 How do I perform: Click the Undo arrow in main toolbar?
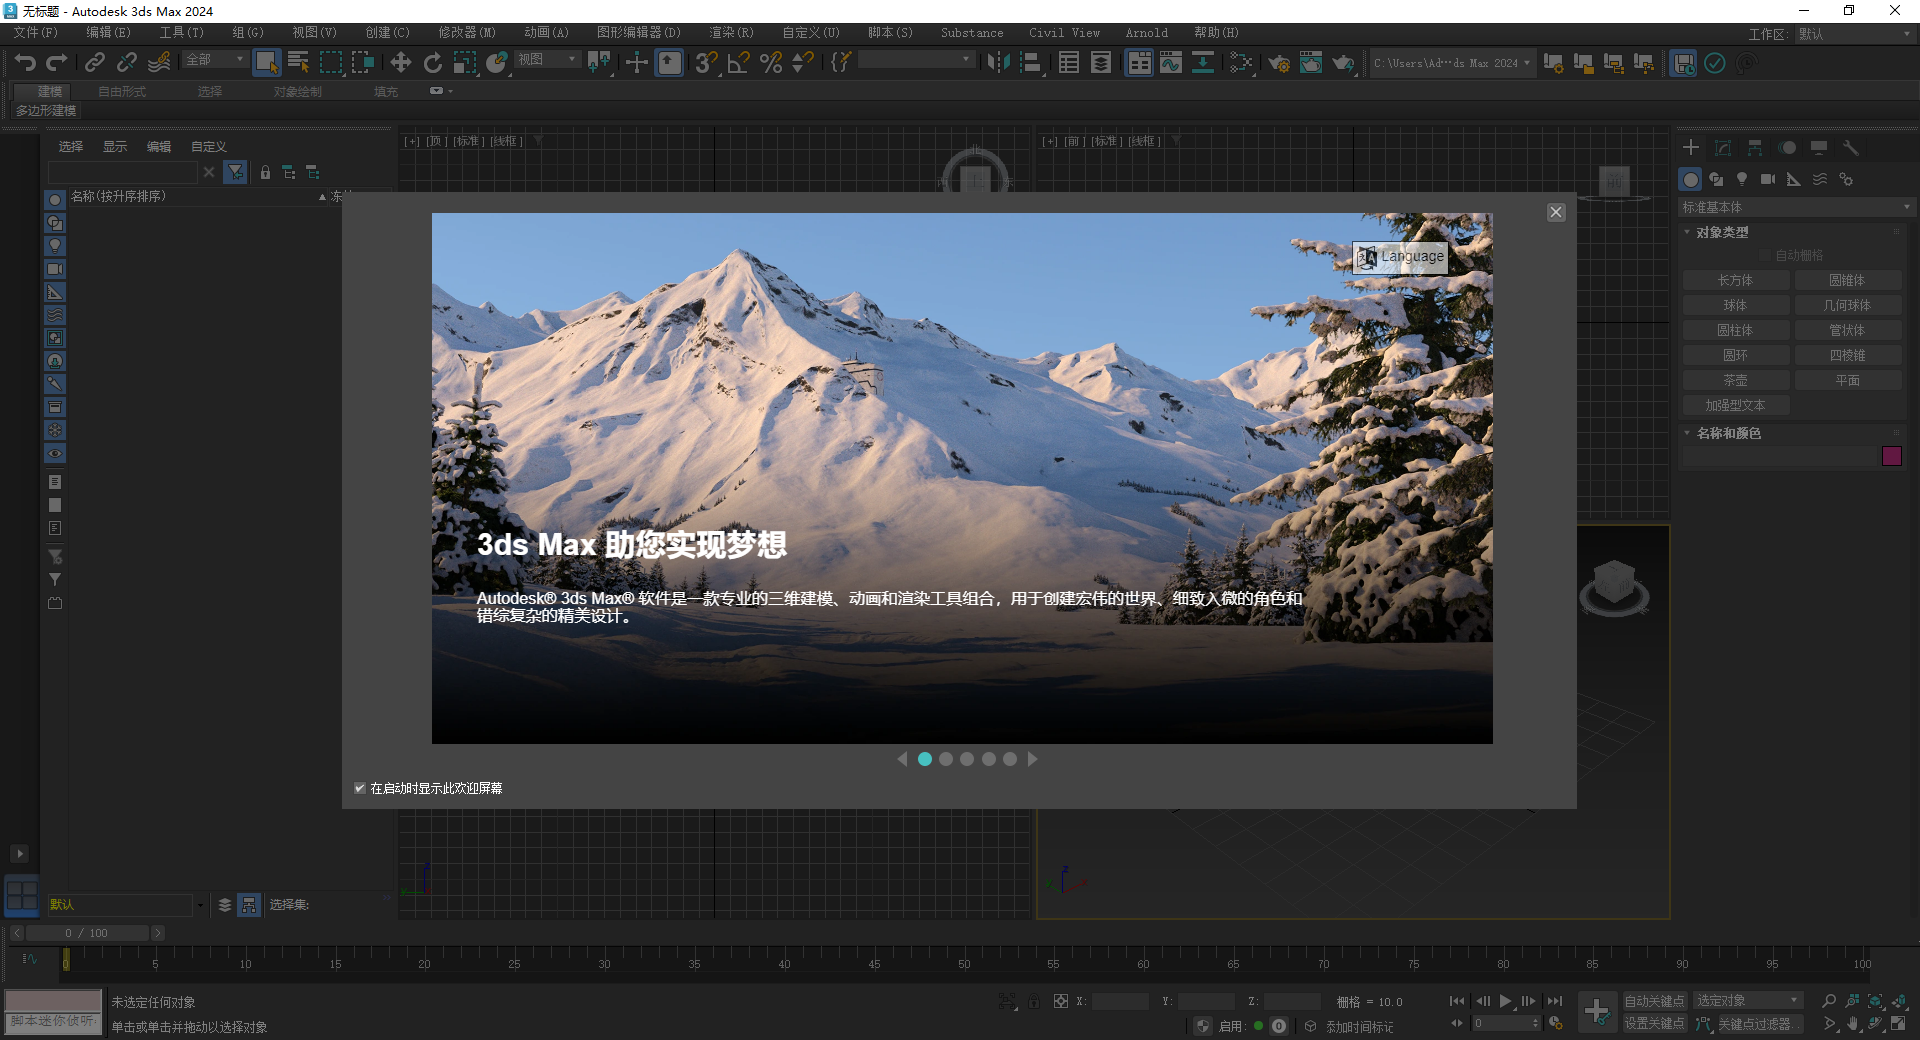(25, 63)
